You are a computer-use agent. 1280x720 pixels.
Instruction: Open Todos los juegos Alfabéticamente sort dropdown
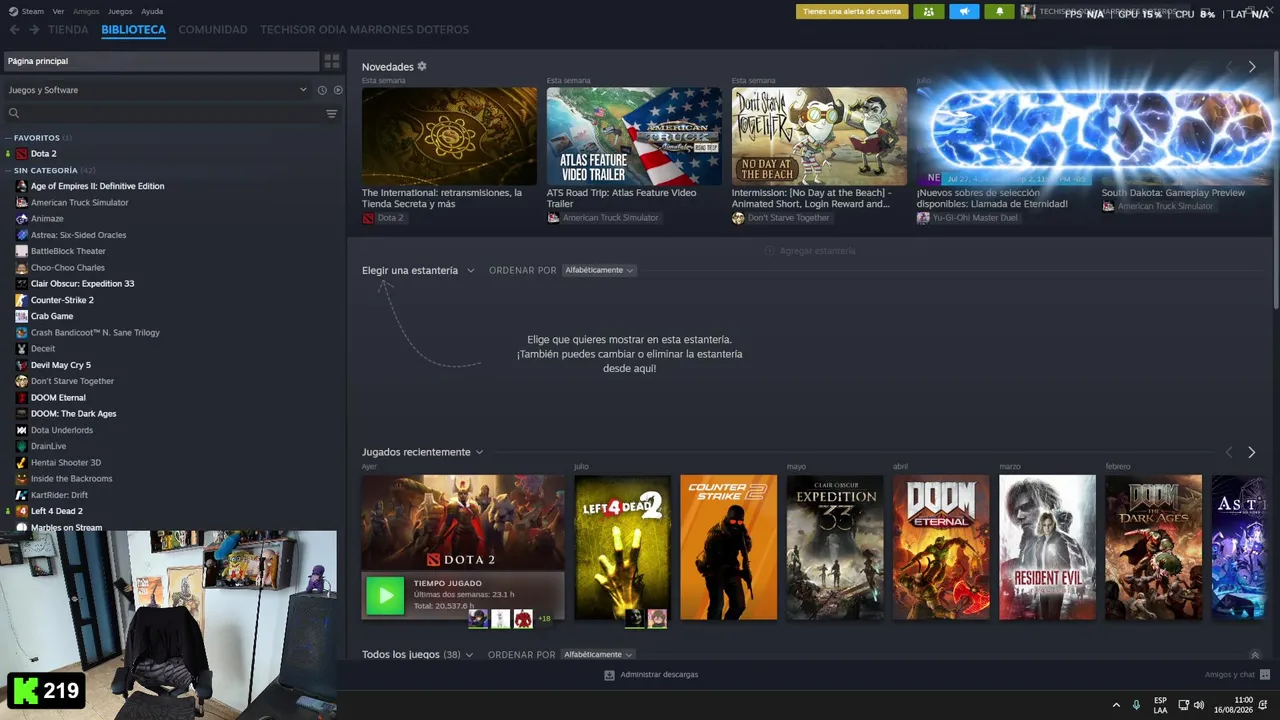click(598, 655)
